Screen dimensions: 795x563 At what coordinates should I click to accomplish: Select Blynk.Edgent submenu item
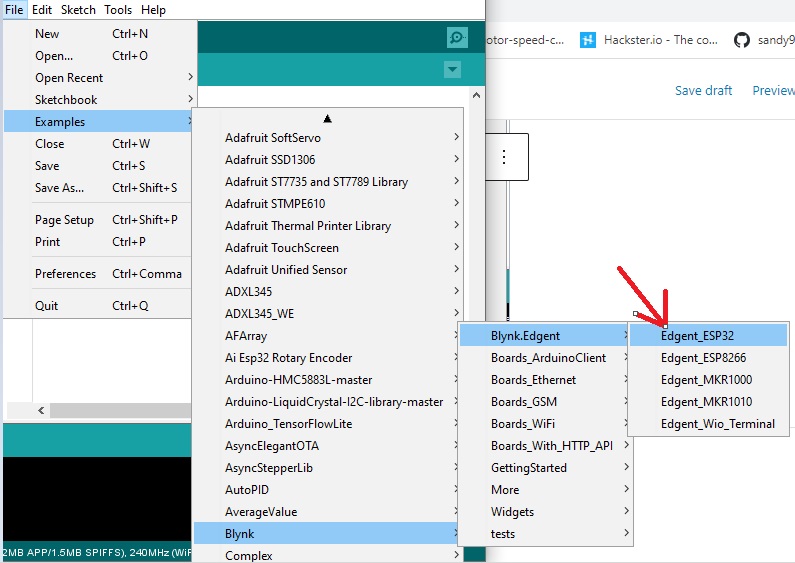[x=544, y=336]
